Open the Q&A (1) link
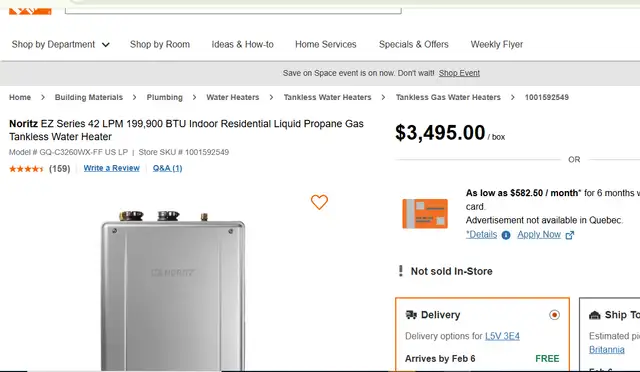Viewport: 640px width, 372px height. [x=167, y=168]
